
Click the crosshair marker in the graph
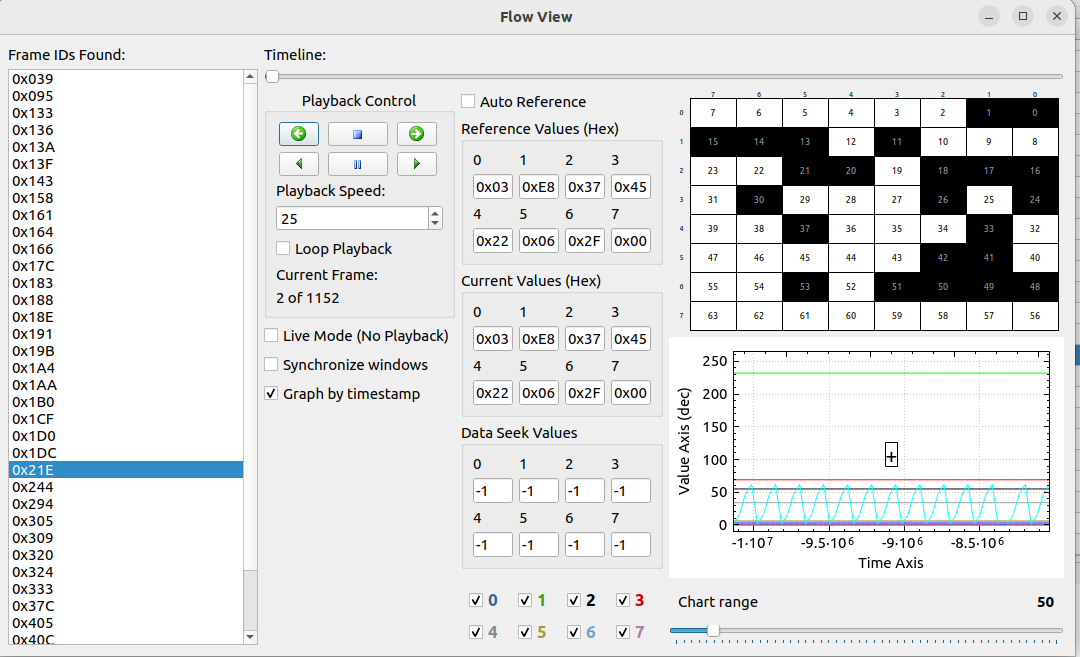click(x=891, y=455)
